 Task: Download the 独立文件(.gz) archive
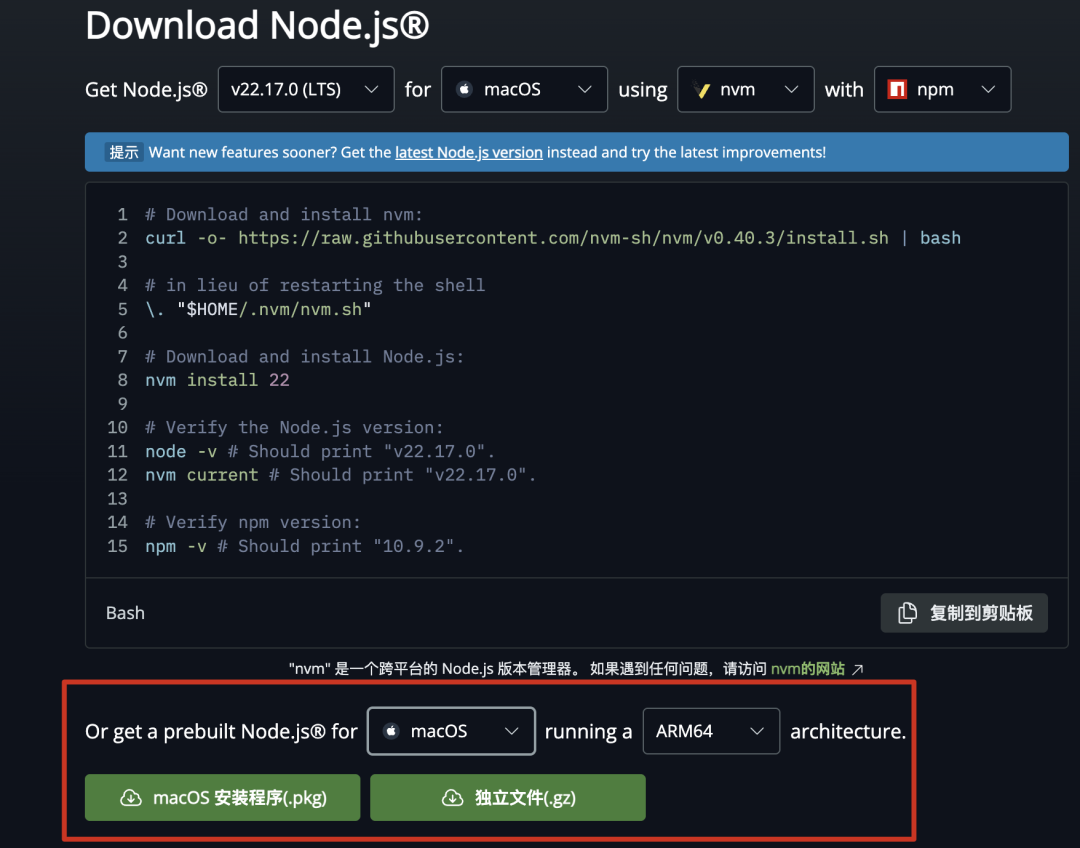[x=508, y=798]
